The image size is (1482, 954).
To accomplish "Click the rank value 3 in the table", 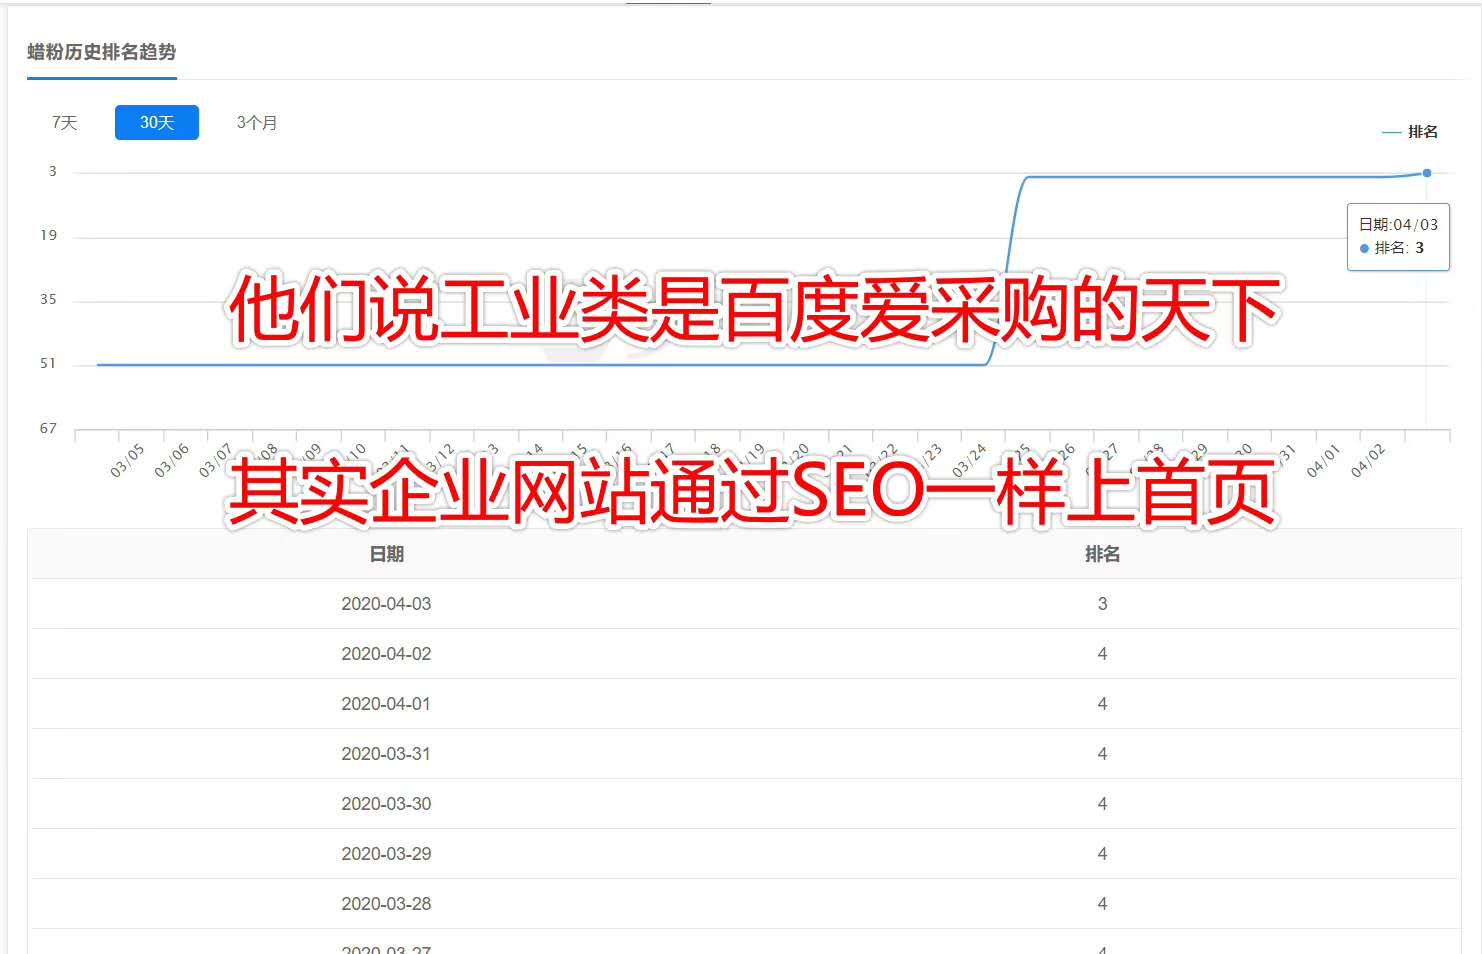I will pyautogui.click(x=1102, y=604).
